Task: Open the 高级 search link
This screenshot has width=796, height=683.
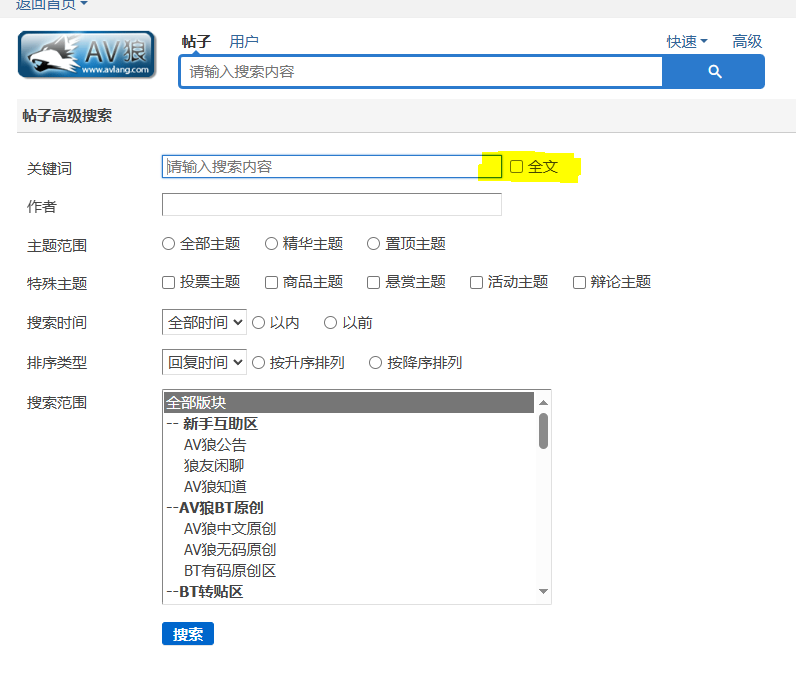Action: [x=747, y=42]
